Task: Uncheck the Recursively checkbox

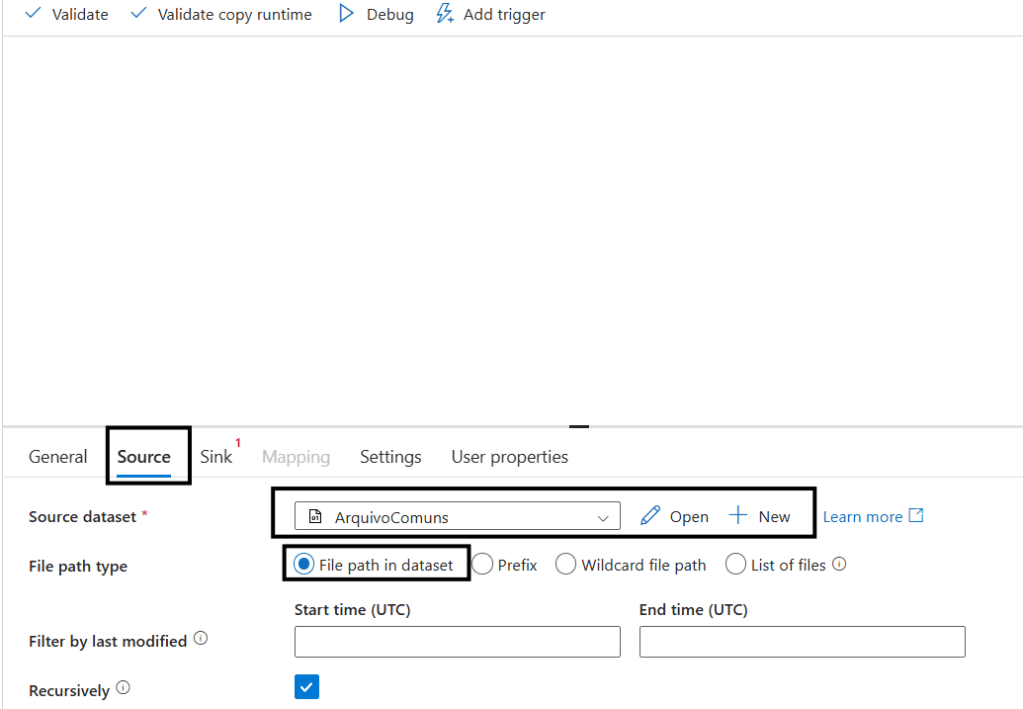Action: point(307,687)
